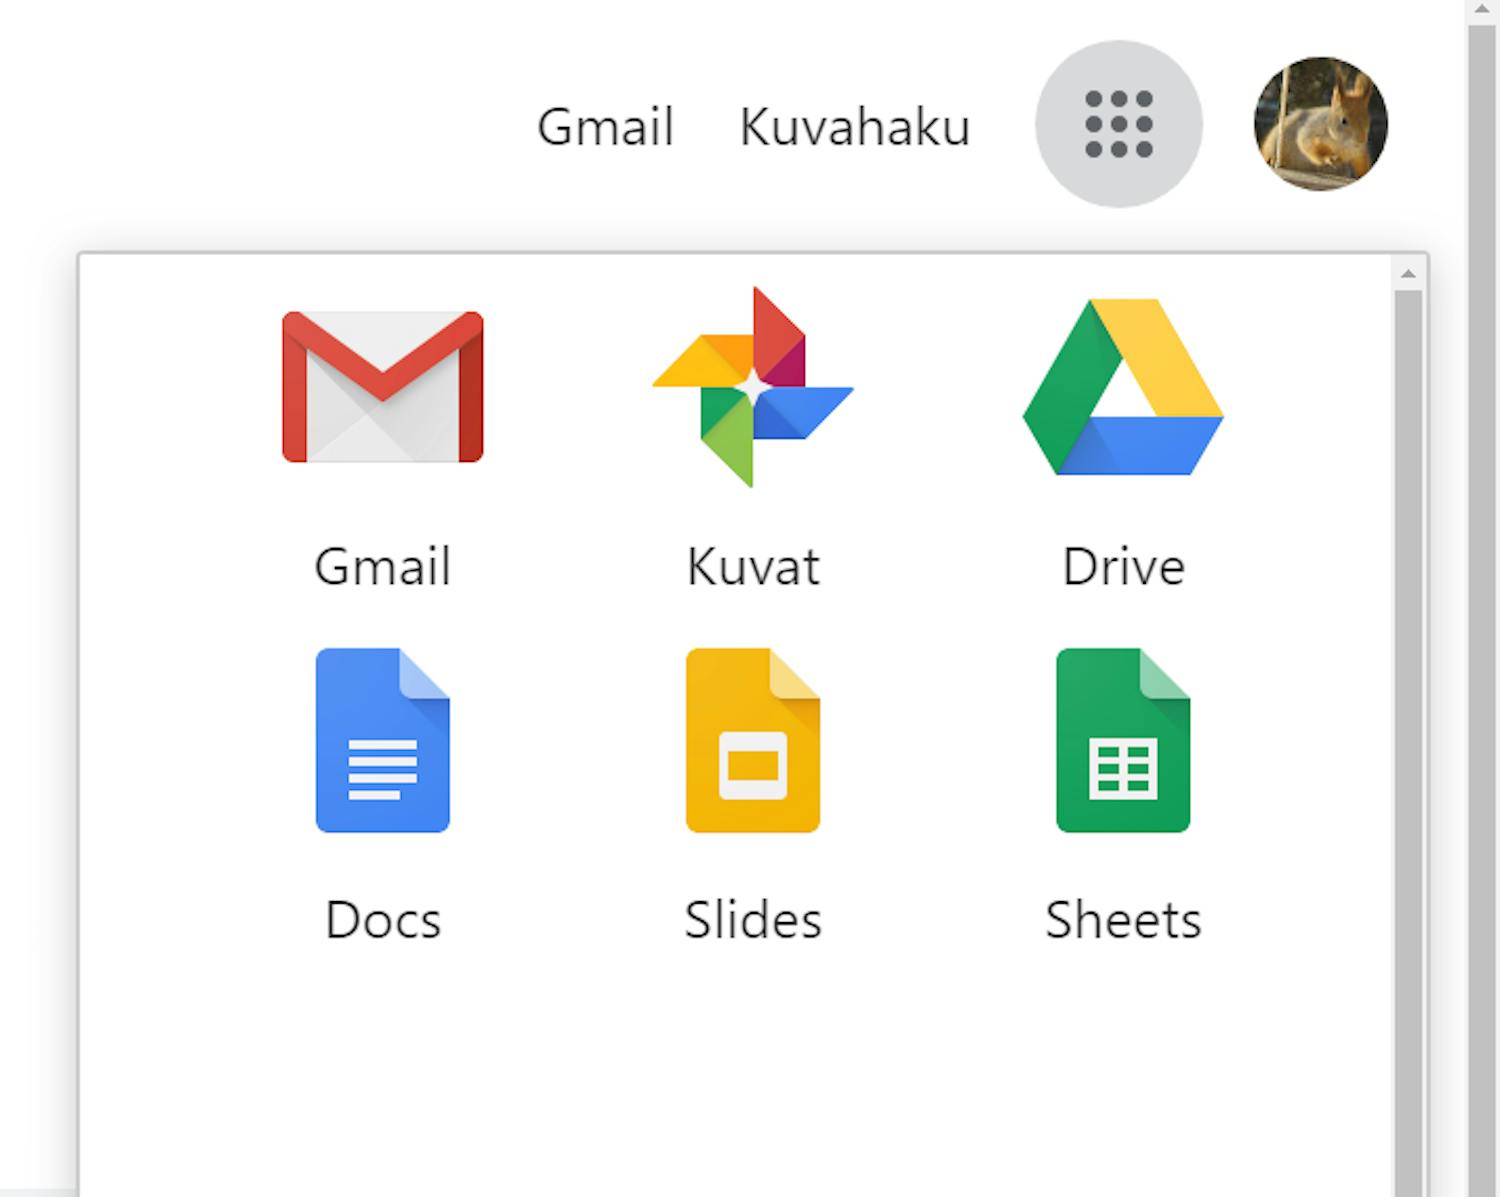Viewport: 1500px width, 1197px height.
Task: Launch Google Drive from its icon
Action: tap(1122, 387)
